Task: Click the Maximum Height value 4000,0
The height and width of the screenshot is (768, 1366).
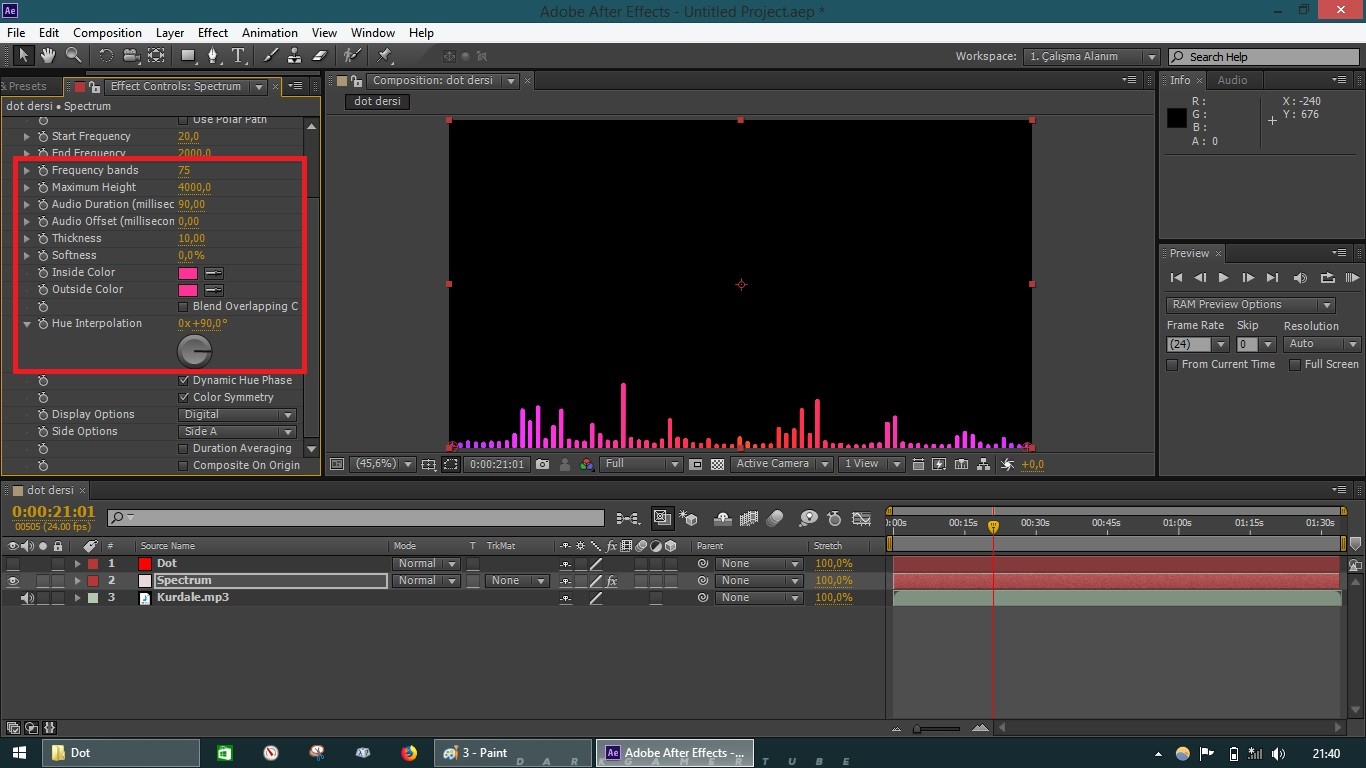Action: [194, 187]
